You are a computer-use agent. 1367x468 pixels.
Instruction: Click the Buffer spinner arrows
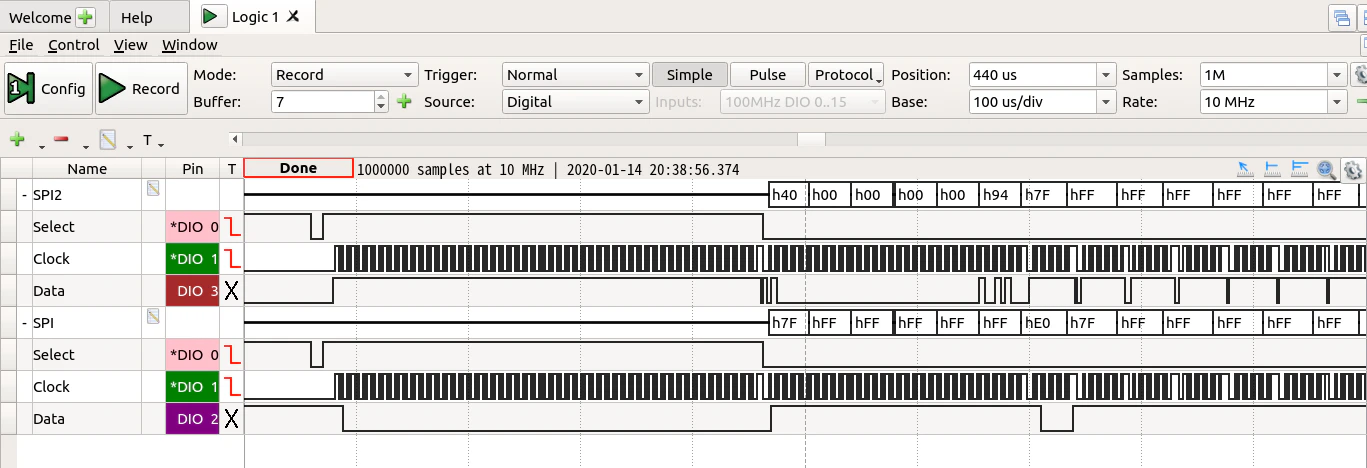click(381, 101)
